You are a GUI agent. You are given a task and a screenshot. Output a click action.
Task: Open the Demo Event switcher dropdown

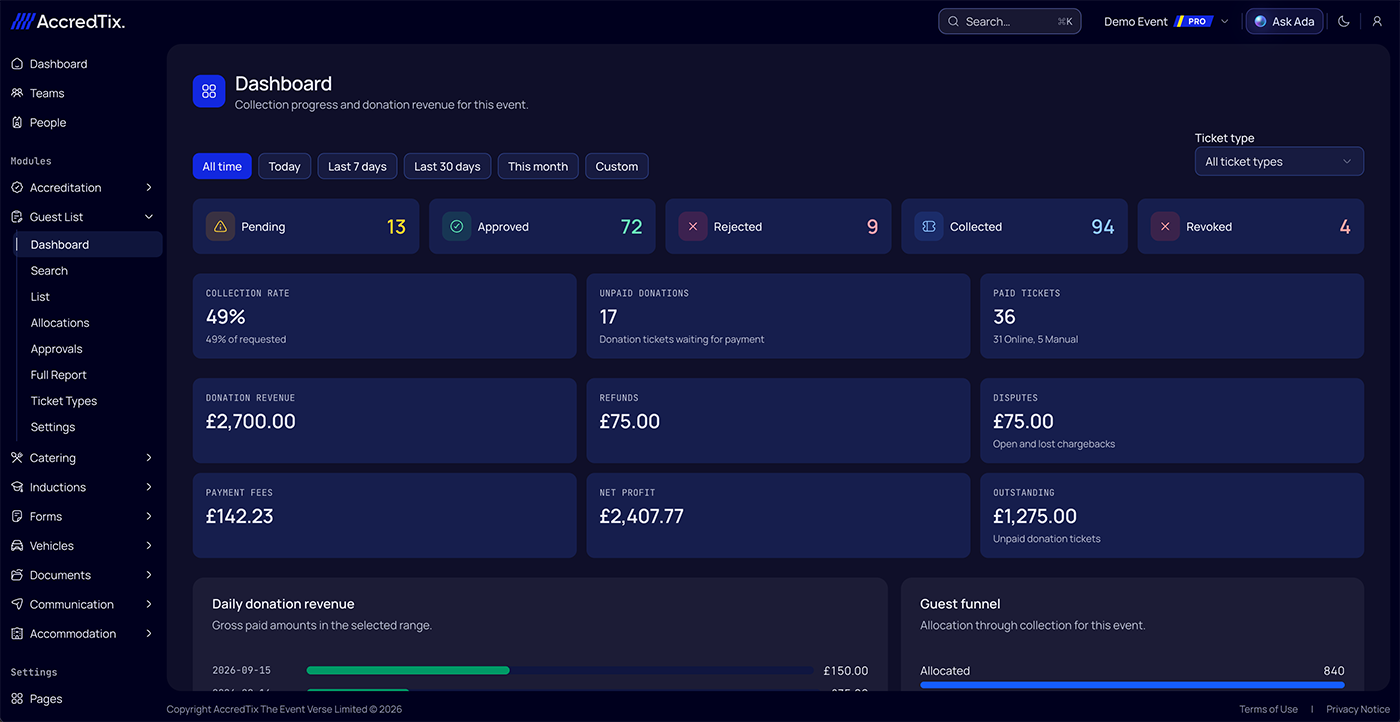(1166, 21)
